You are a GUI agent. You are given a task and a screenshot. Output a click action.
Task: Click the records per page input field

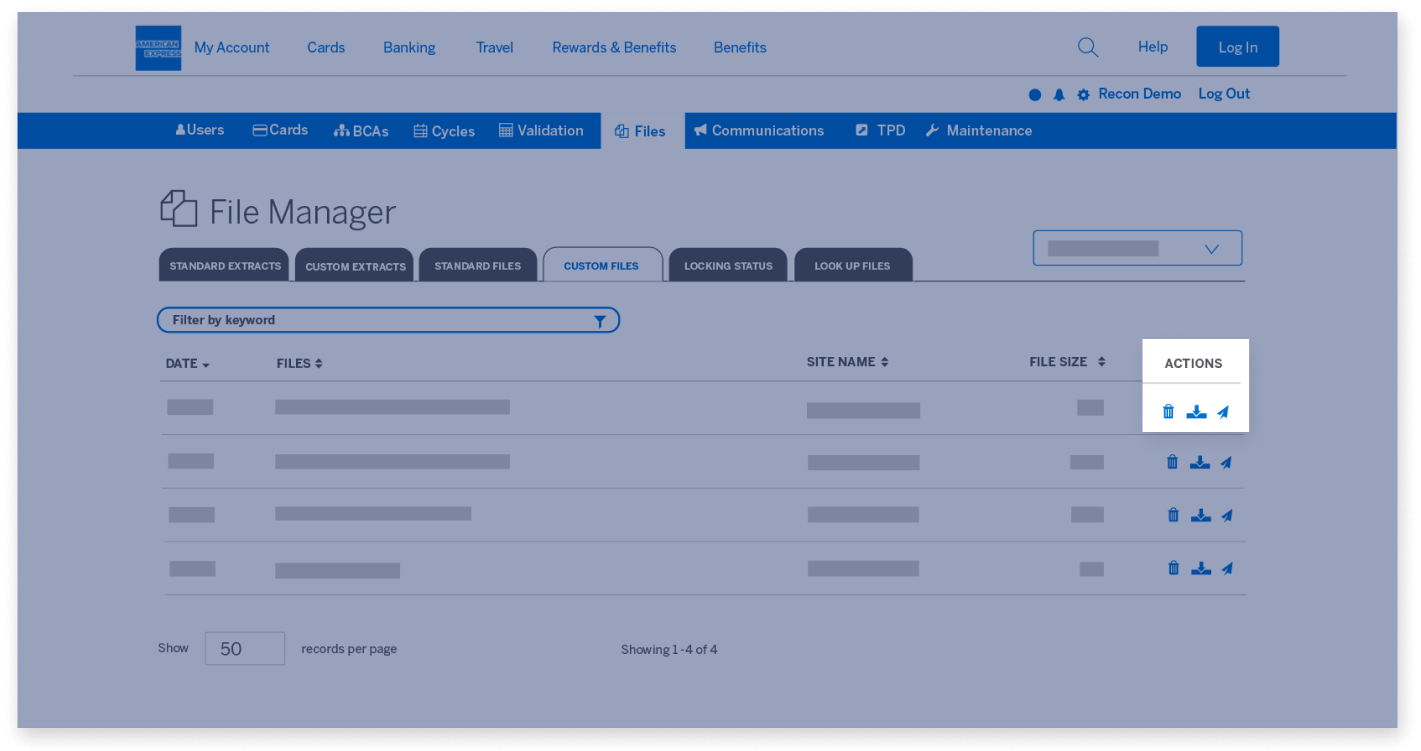(x=244, y=648)
